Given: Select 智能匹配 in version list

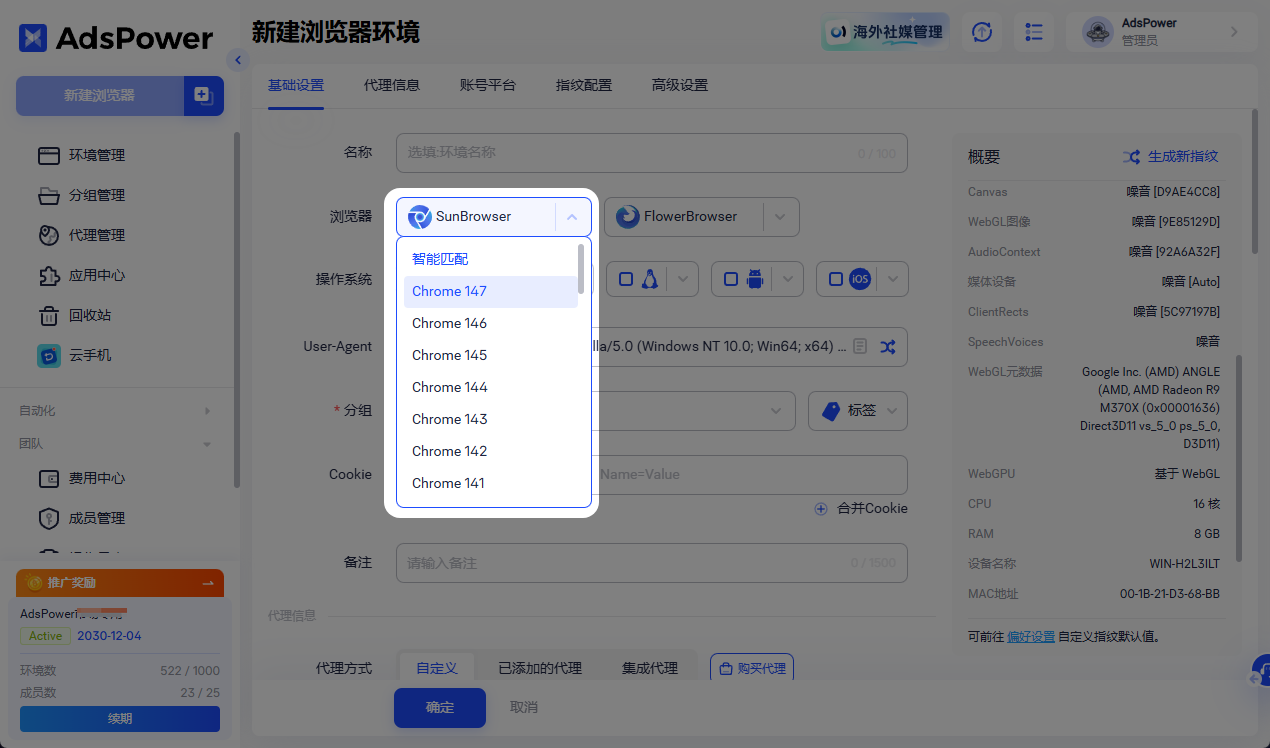Looking at the screenshot, I should 490,259.
